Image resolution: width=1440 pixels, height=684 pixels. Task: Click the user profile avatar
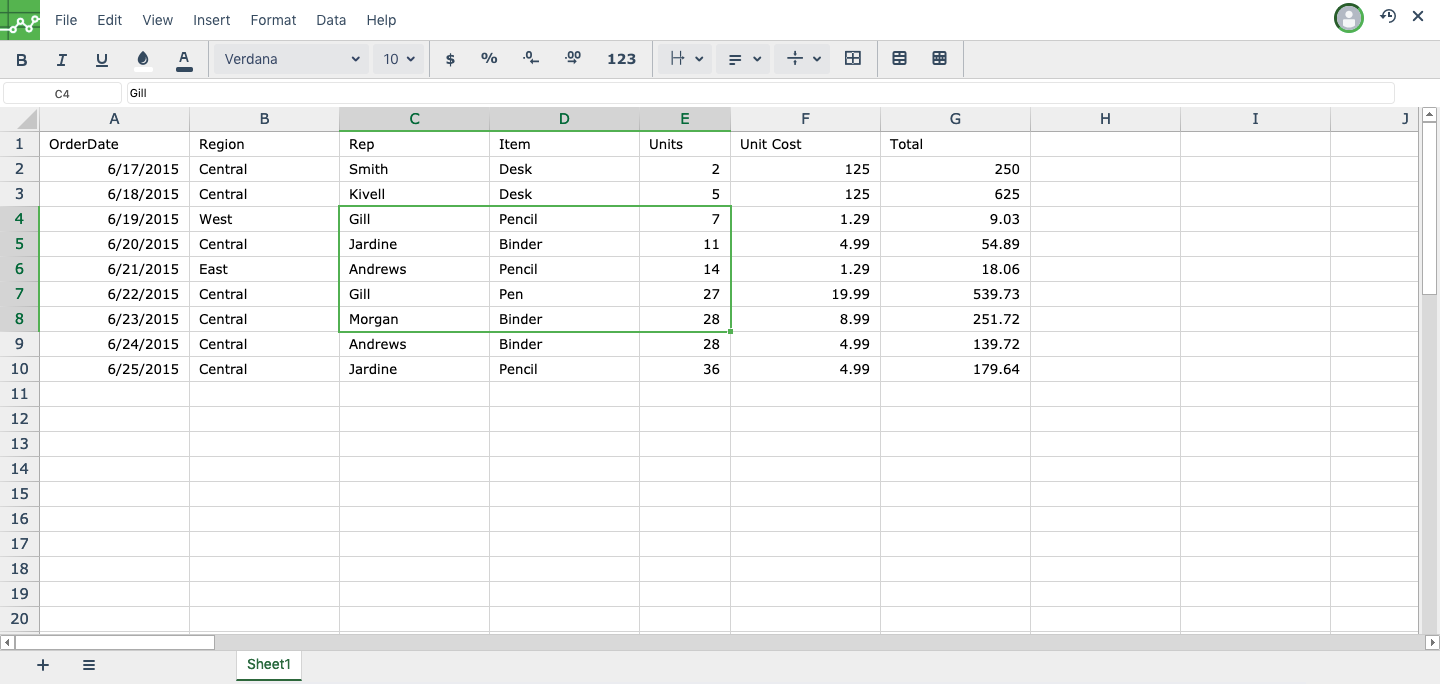coord(1349,18)
